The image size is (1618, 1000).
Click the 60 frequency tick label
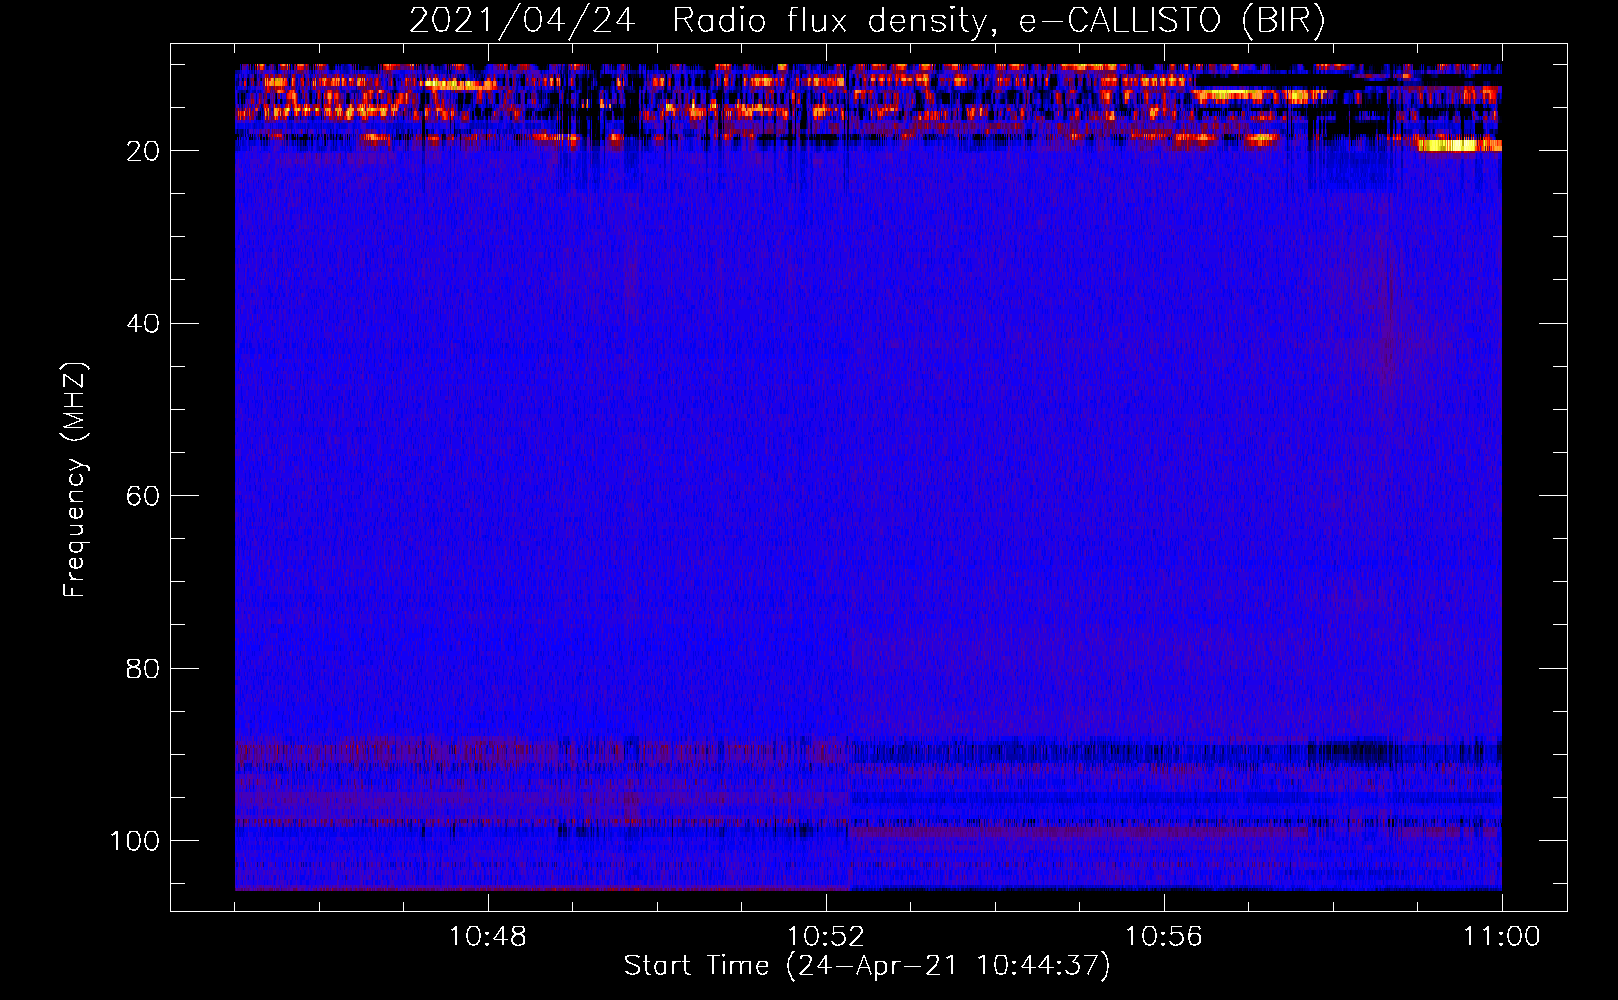click(x=143, y=496)
